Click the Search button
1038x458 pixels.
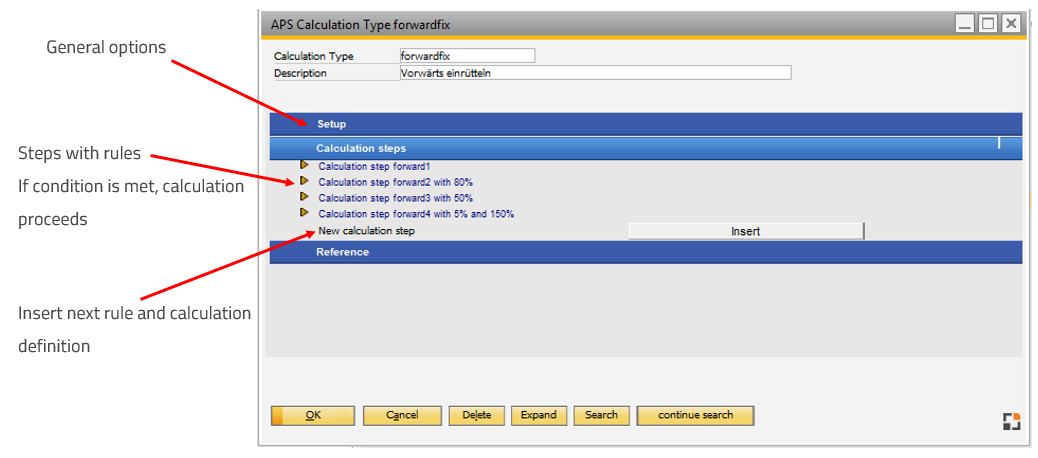[x=601, y=415]
